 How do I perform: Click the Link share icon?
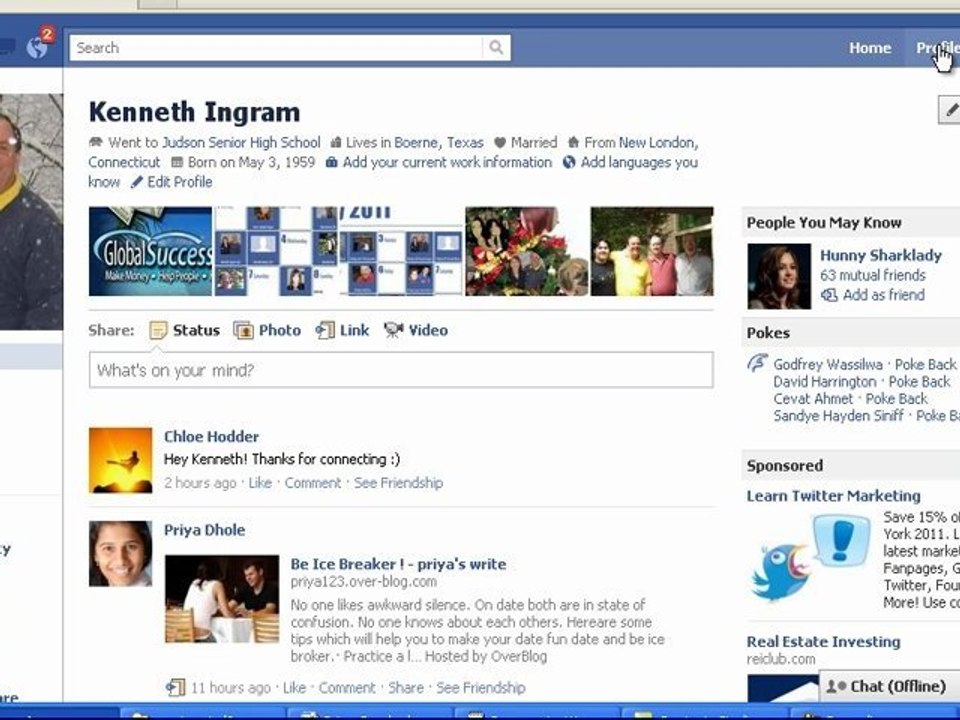[x=324, y=331]
